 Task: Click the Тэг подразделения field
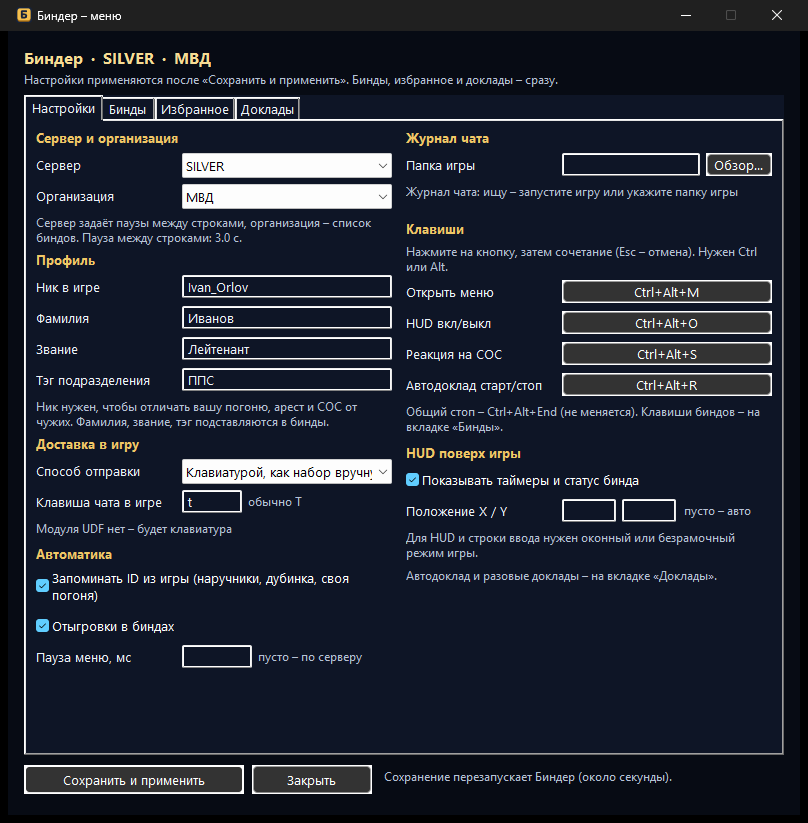pos(287,380)
